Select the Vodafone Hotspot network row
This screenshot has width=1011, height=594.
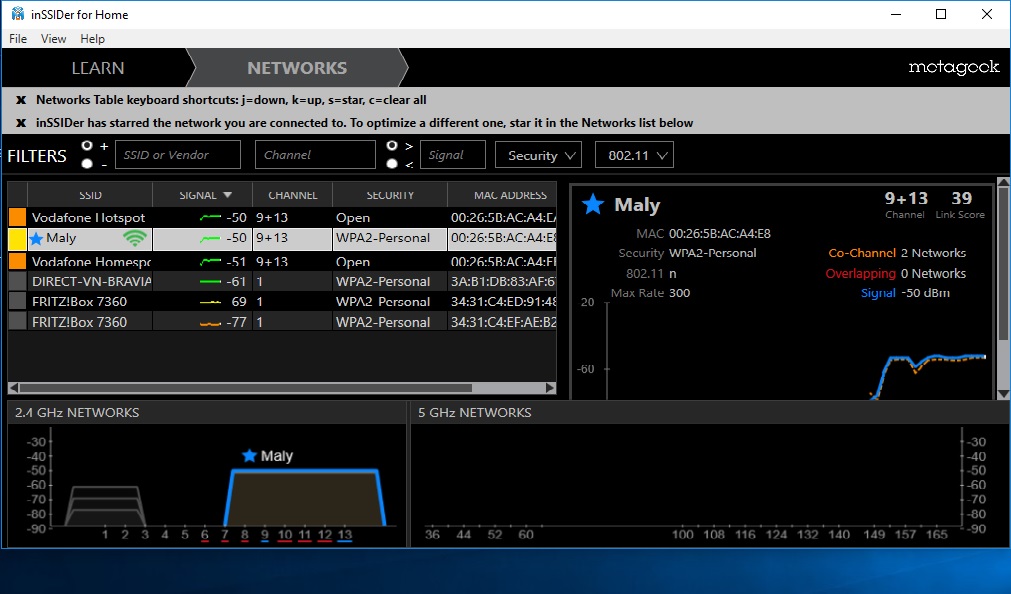pos(282,217)
